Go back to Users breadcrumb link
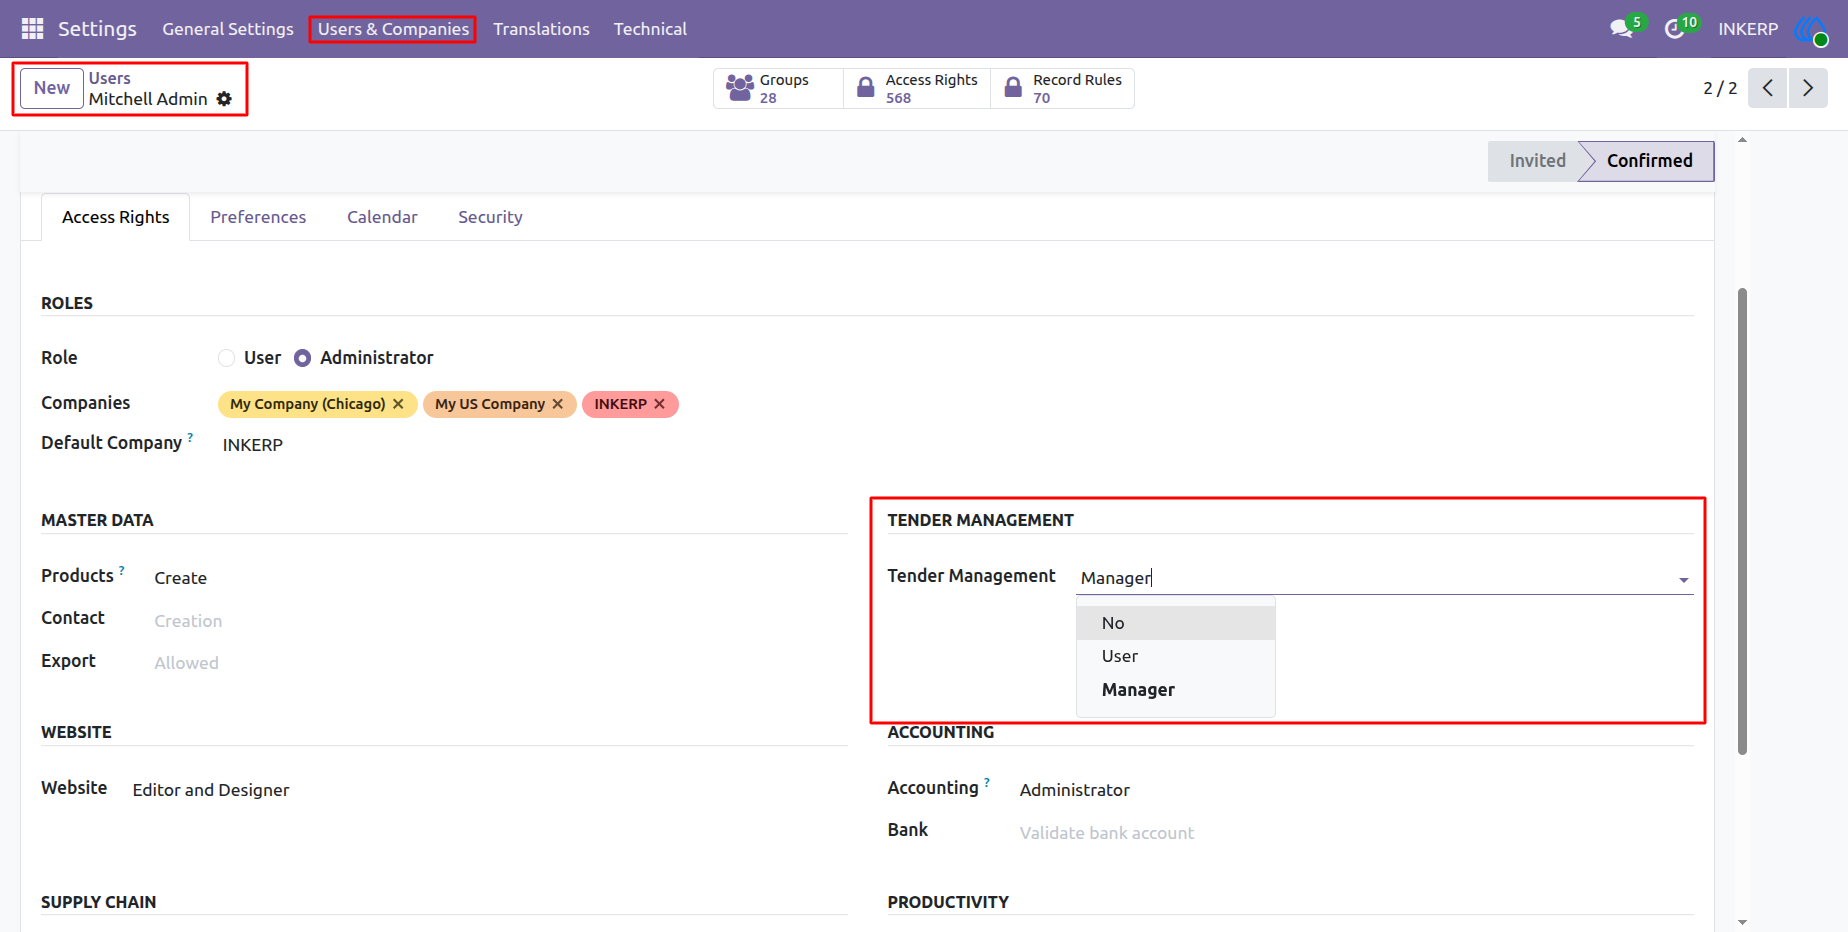This screenshot has height=932, width=1848. pos(110,78)
